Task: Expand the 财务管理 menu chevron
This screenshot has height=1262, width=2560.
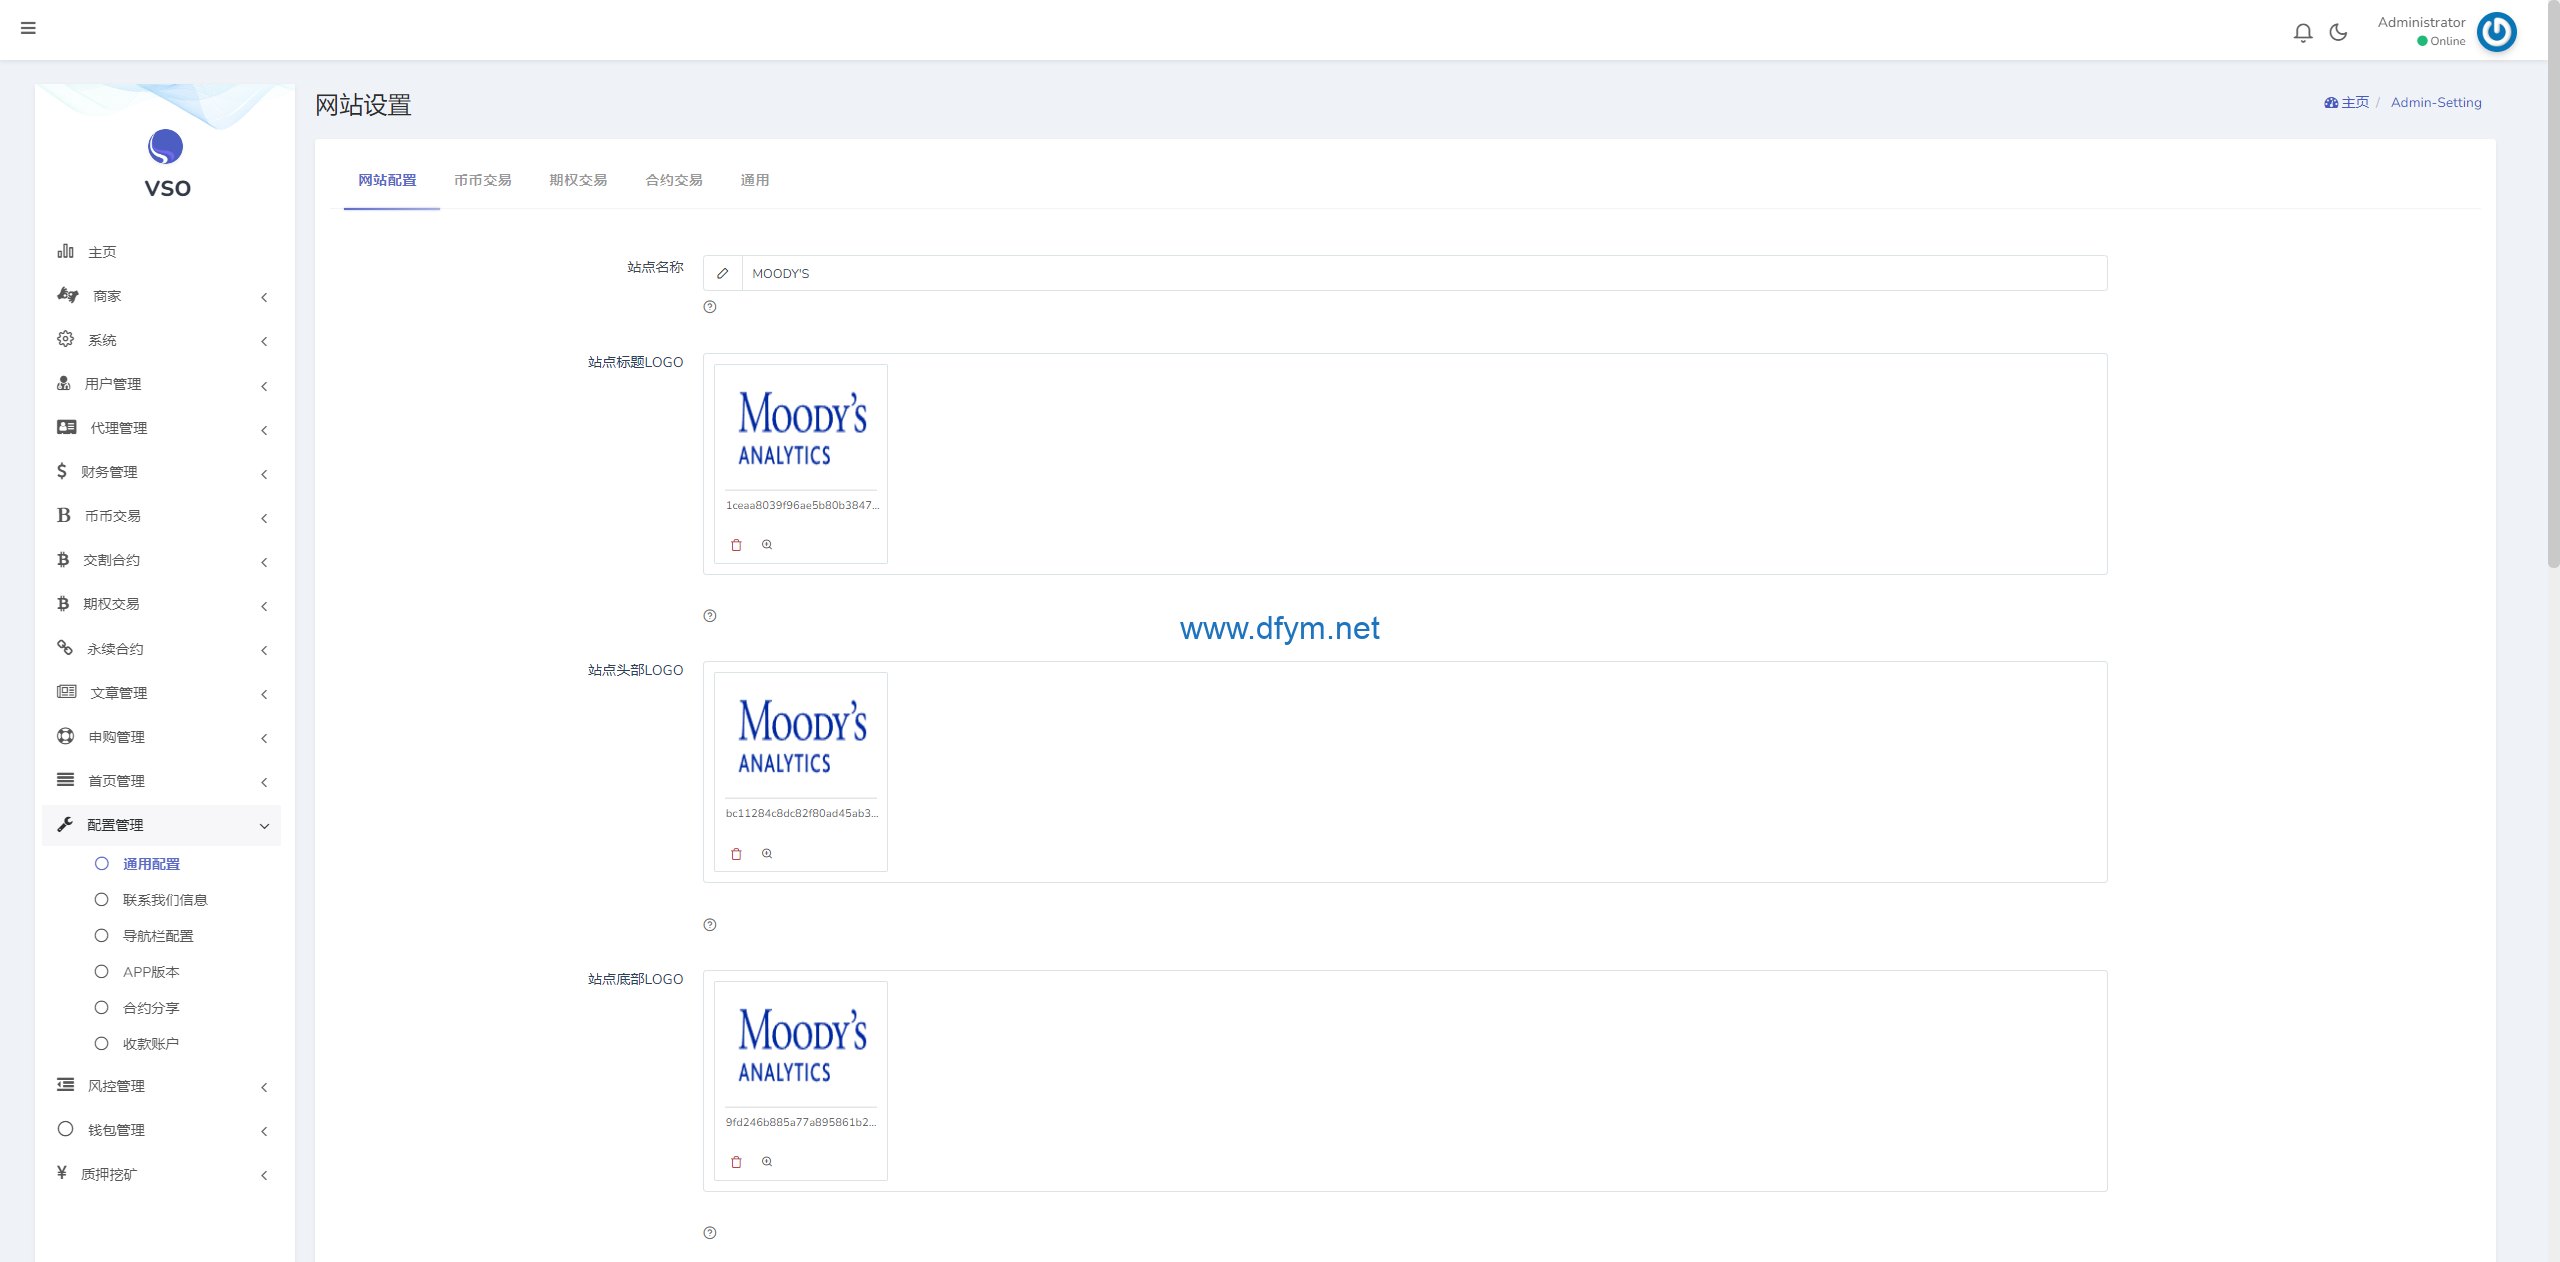Action: tap(264, 474)
